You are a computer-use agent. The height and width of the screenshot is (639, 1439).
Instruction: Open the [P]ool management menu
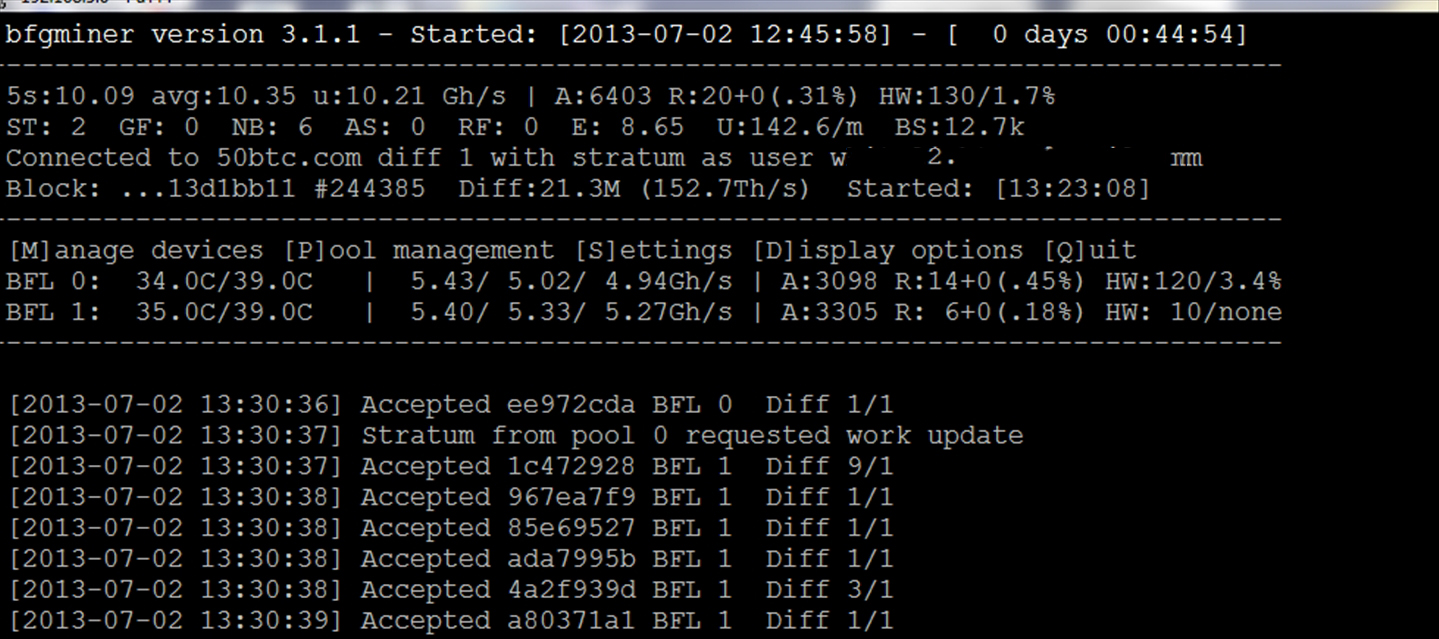(419, 250)
